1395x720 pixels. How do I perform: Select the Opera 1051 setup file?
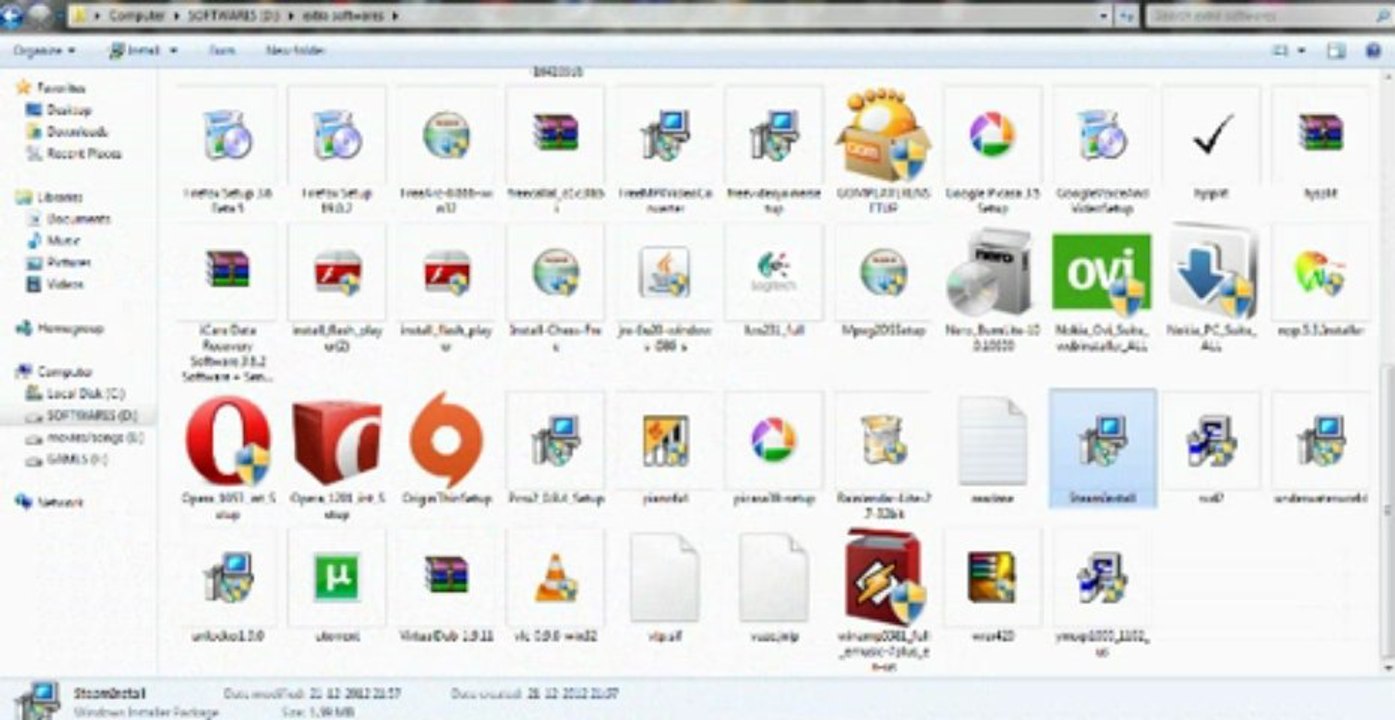click(x=228, y=440)
